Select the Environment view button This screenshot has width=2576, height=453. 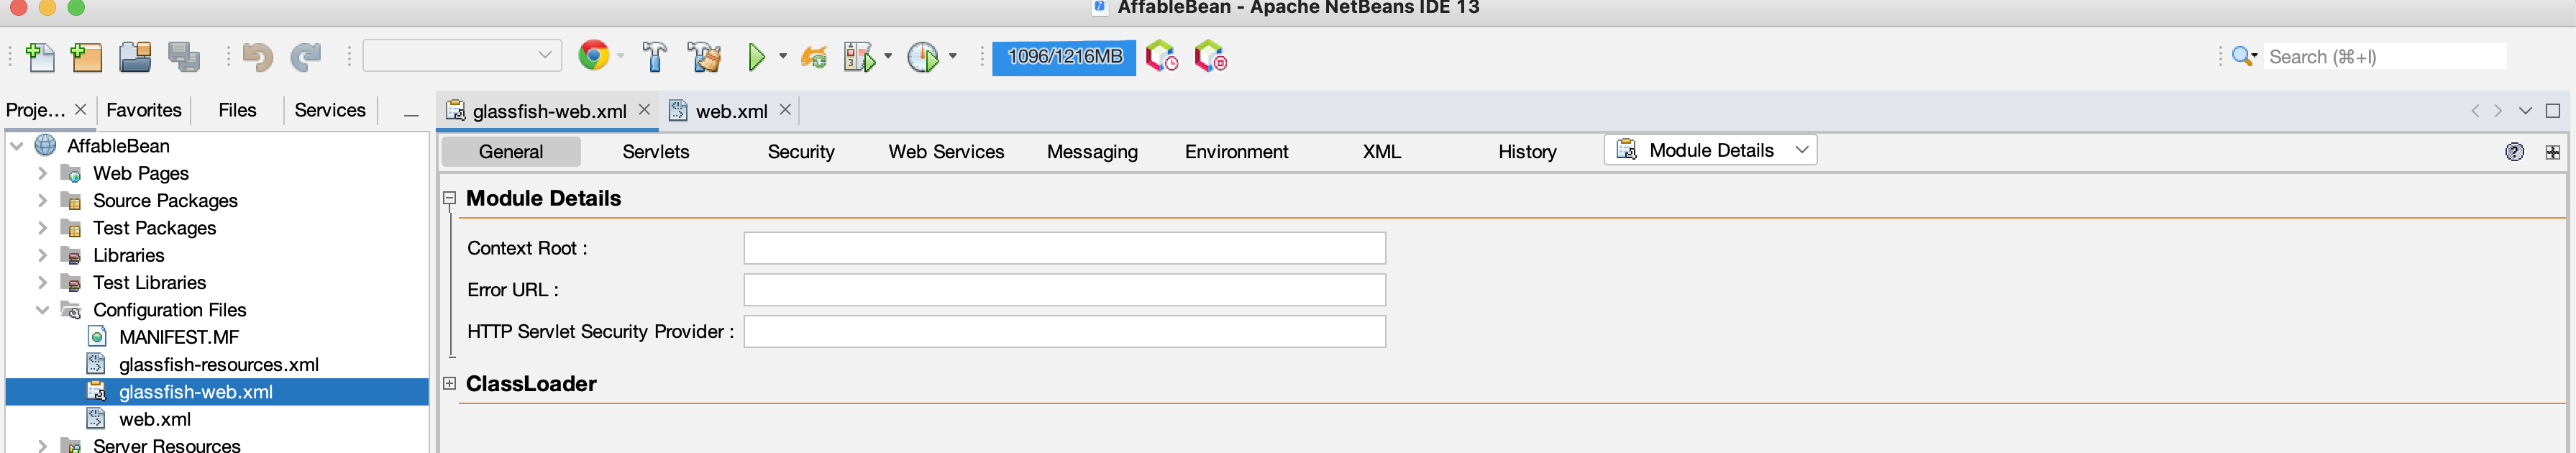click(1237, 152)
